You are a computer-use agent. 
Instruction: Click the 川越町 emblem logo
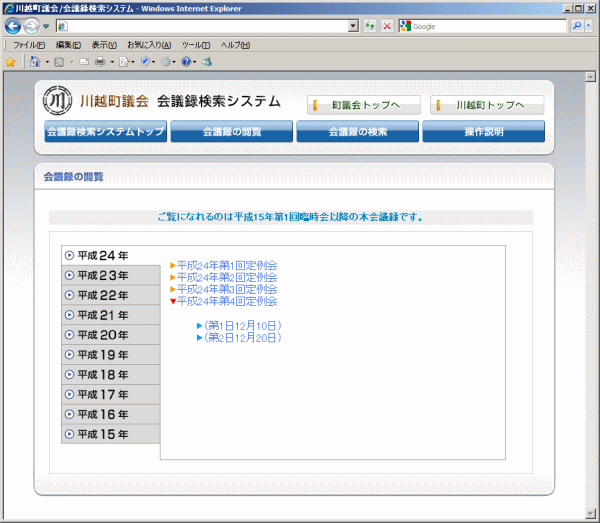[x=57, y=101]
